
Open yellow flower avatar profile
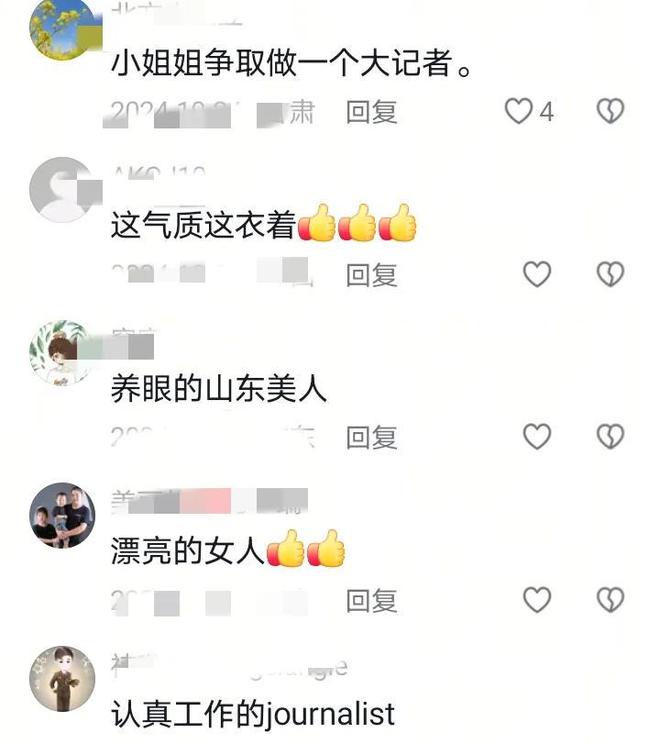tap(63, 28)
